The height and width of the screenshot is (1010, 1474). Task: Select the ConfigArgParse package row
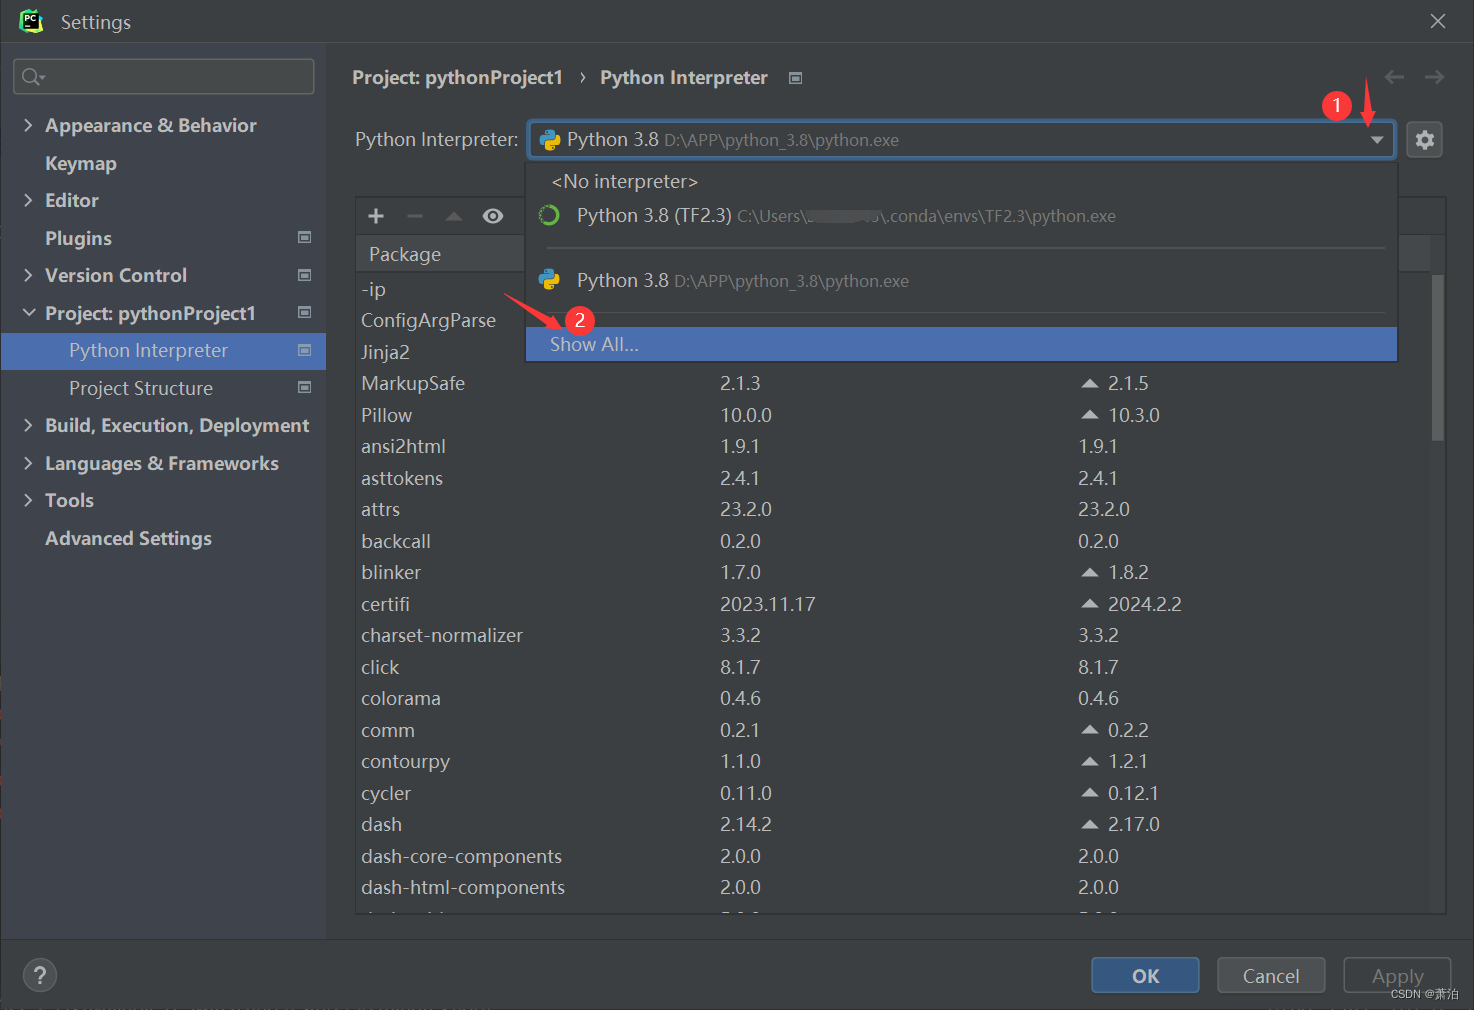(428, 320)
